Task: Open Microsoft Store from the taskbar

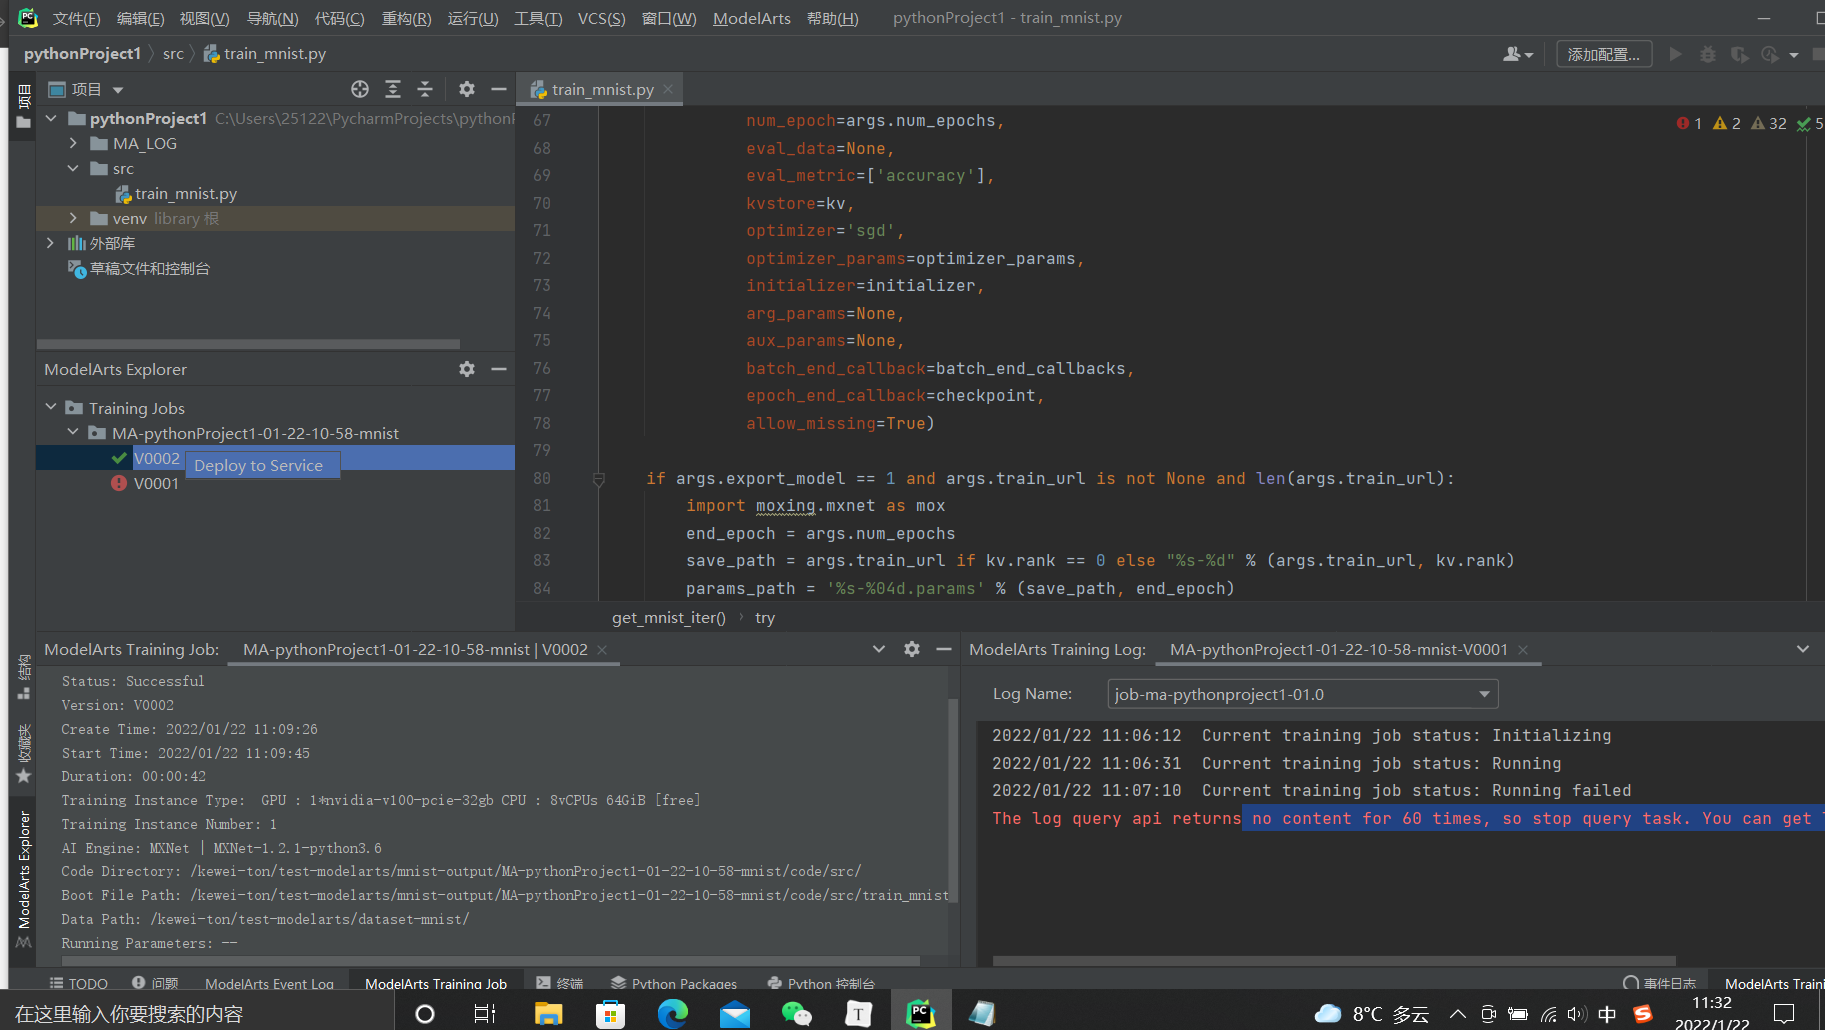Action: 610,1014
